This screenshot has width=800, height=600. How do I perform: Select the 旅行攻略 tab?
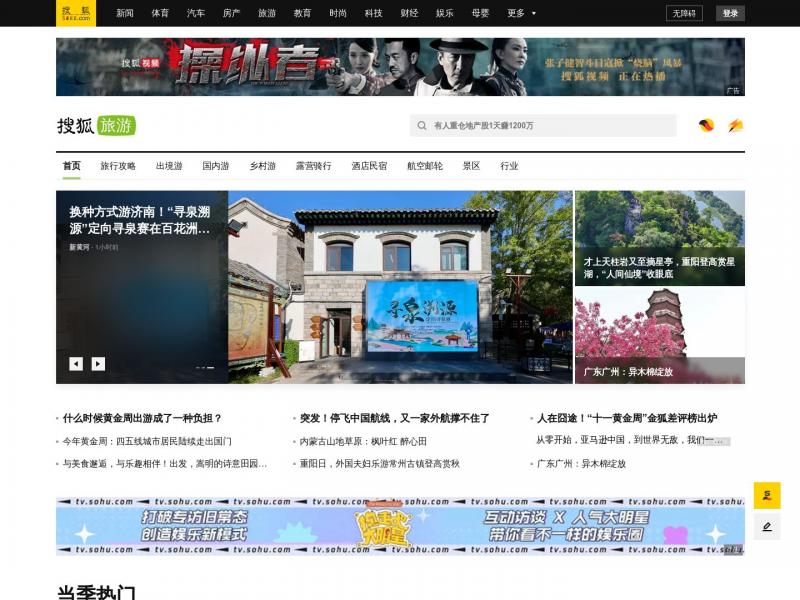click(118, 166)
